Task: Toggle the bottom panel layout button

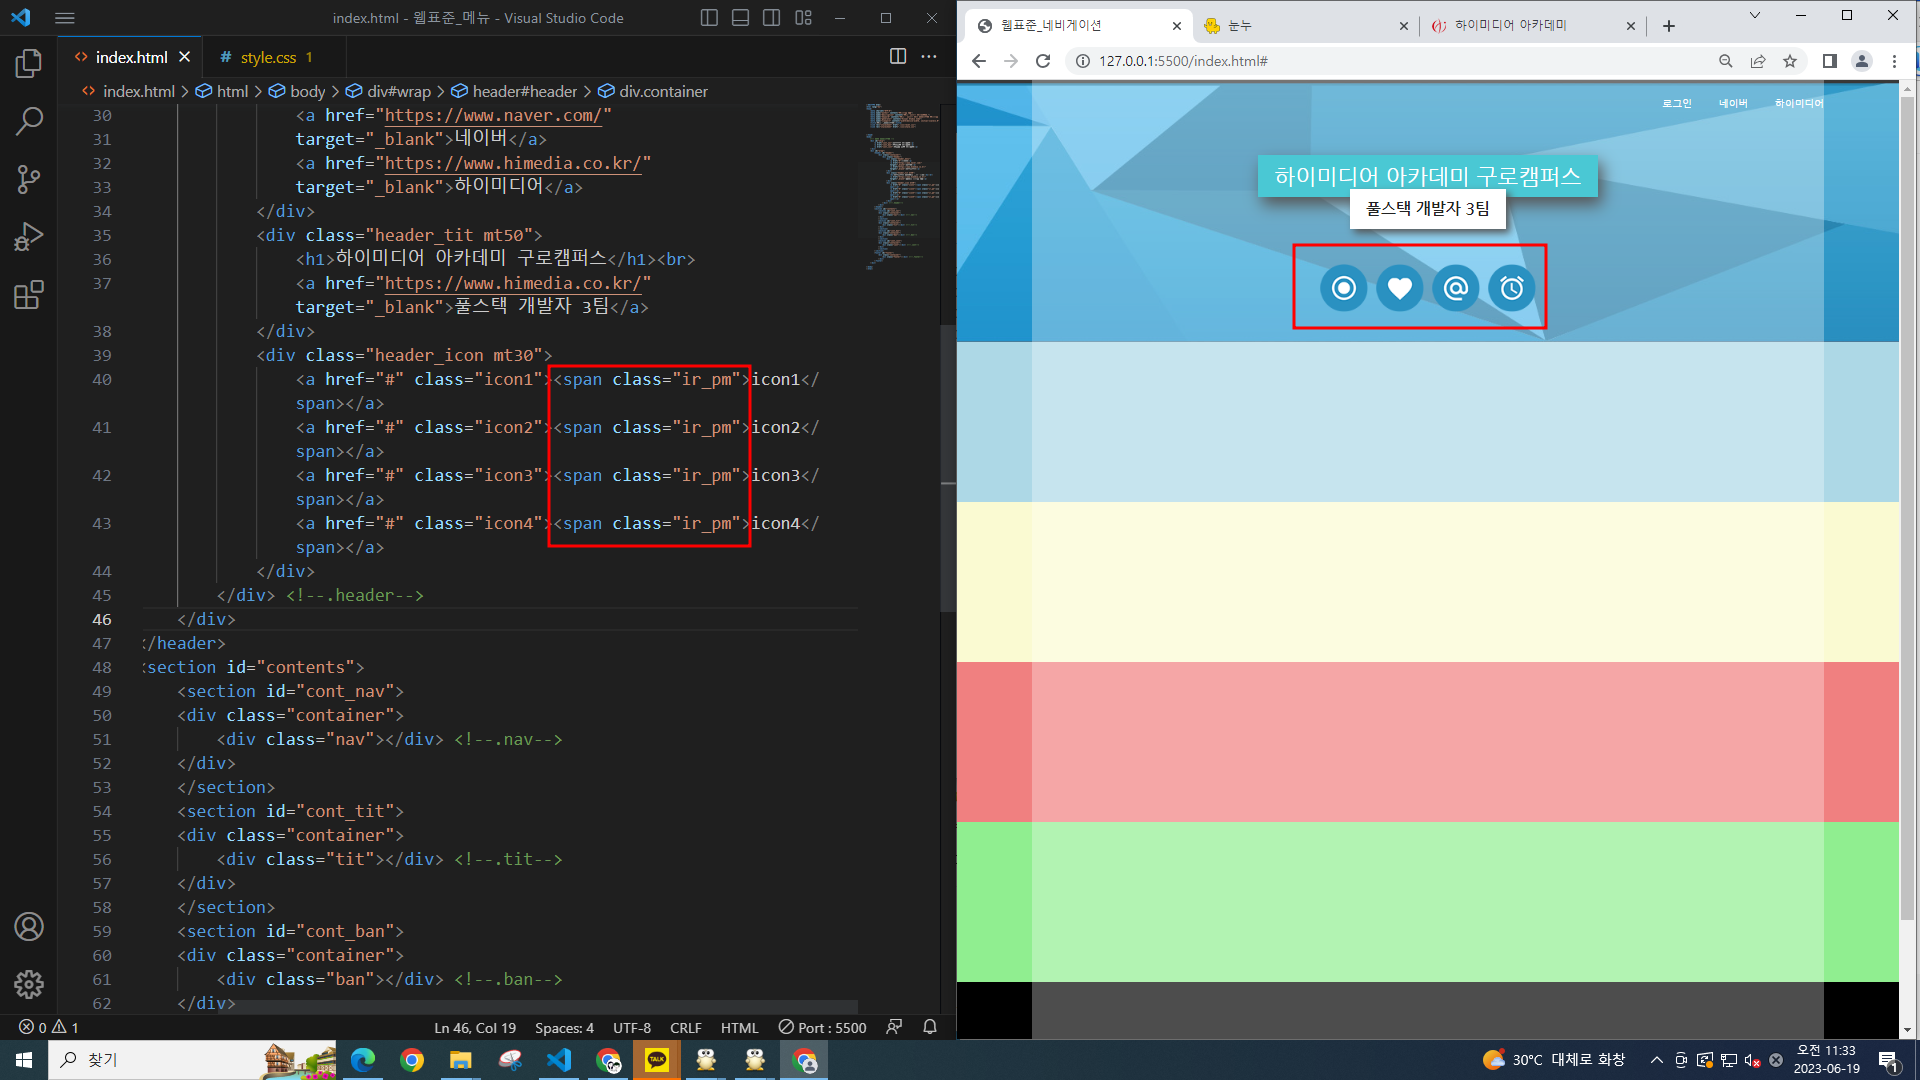Action: [740, 18]
